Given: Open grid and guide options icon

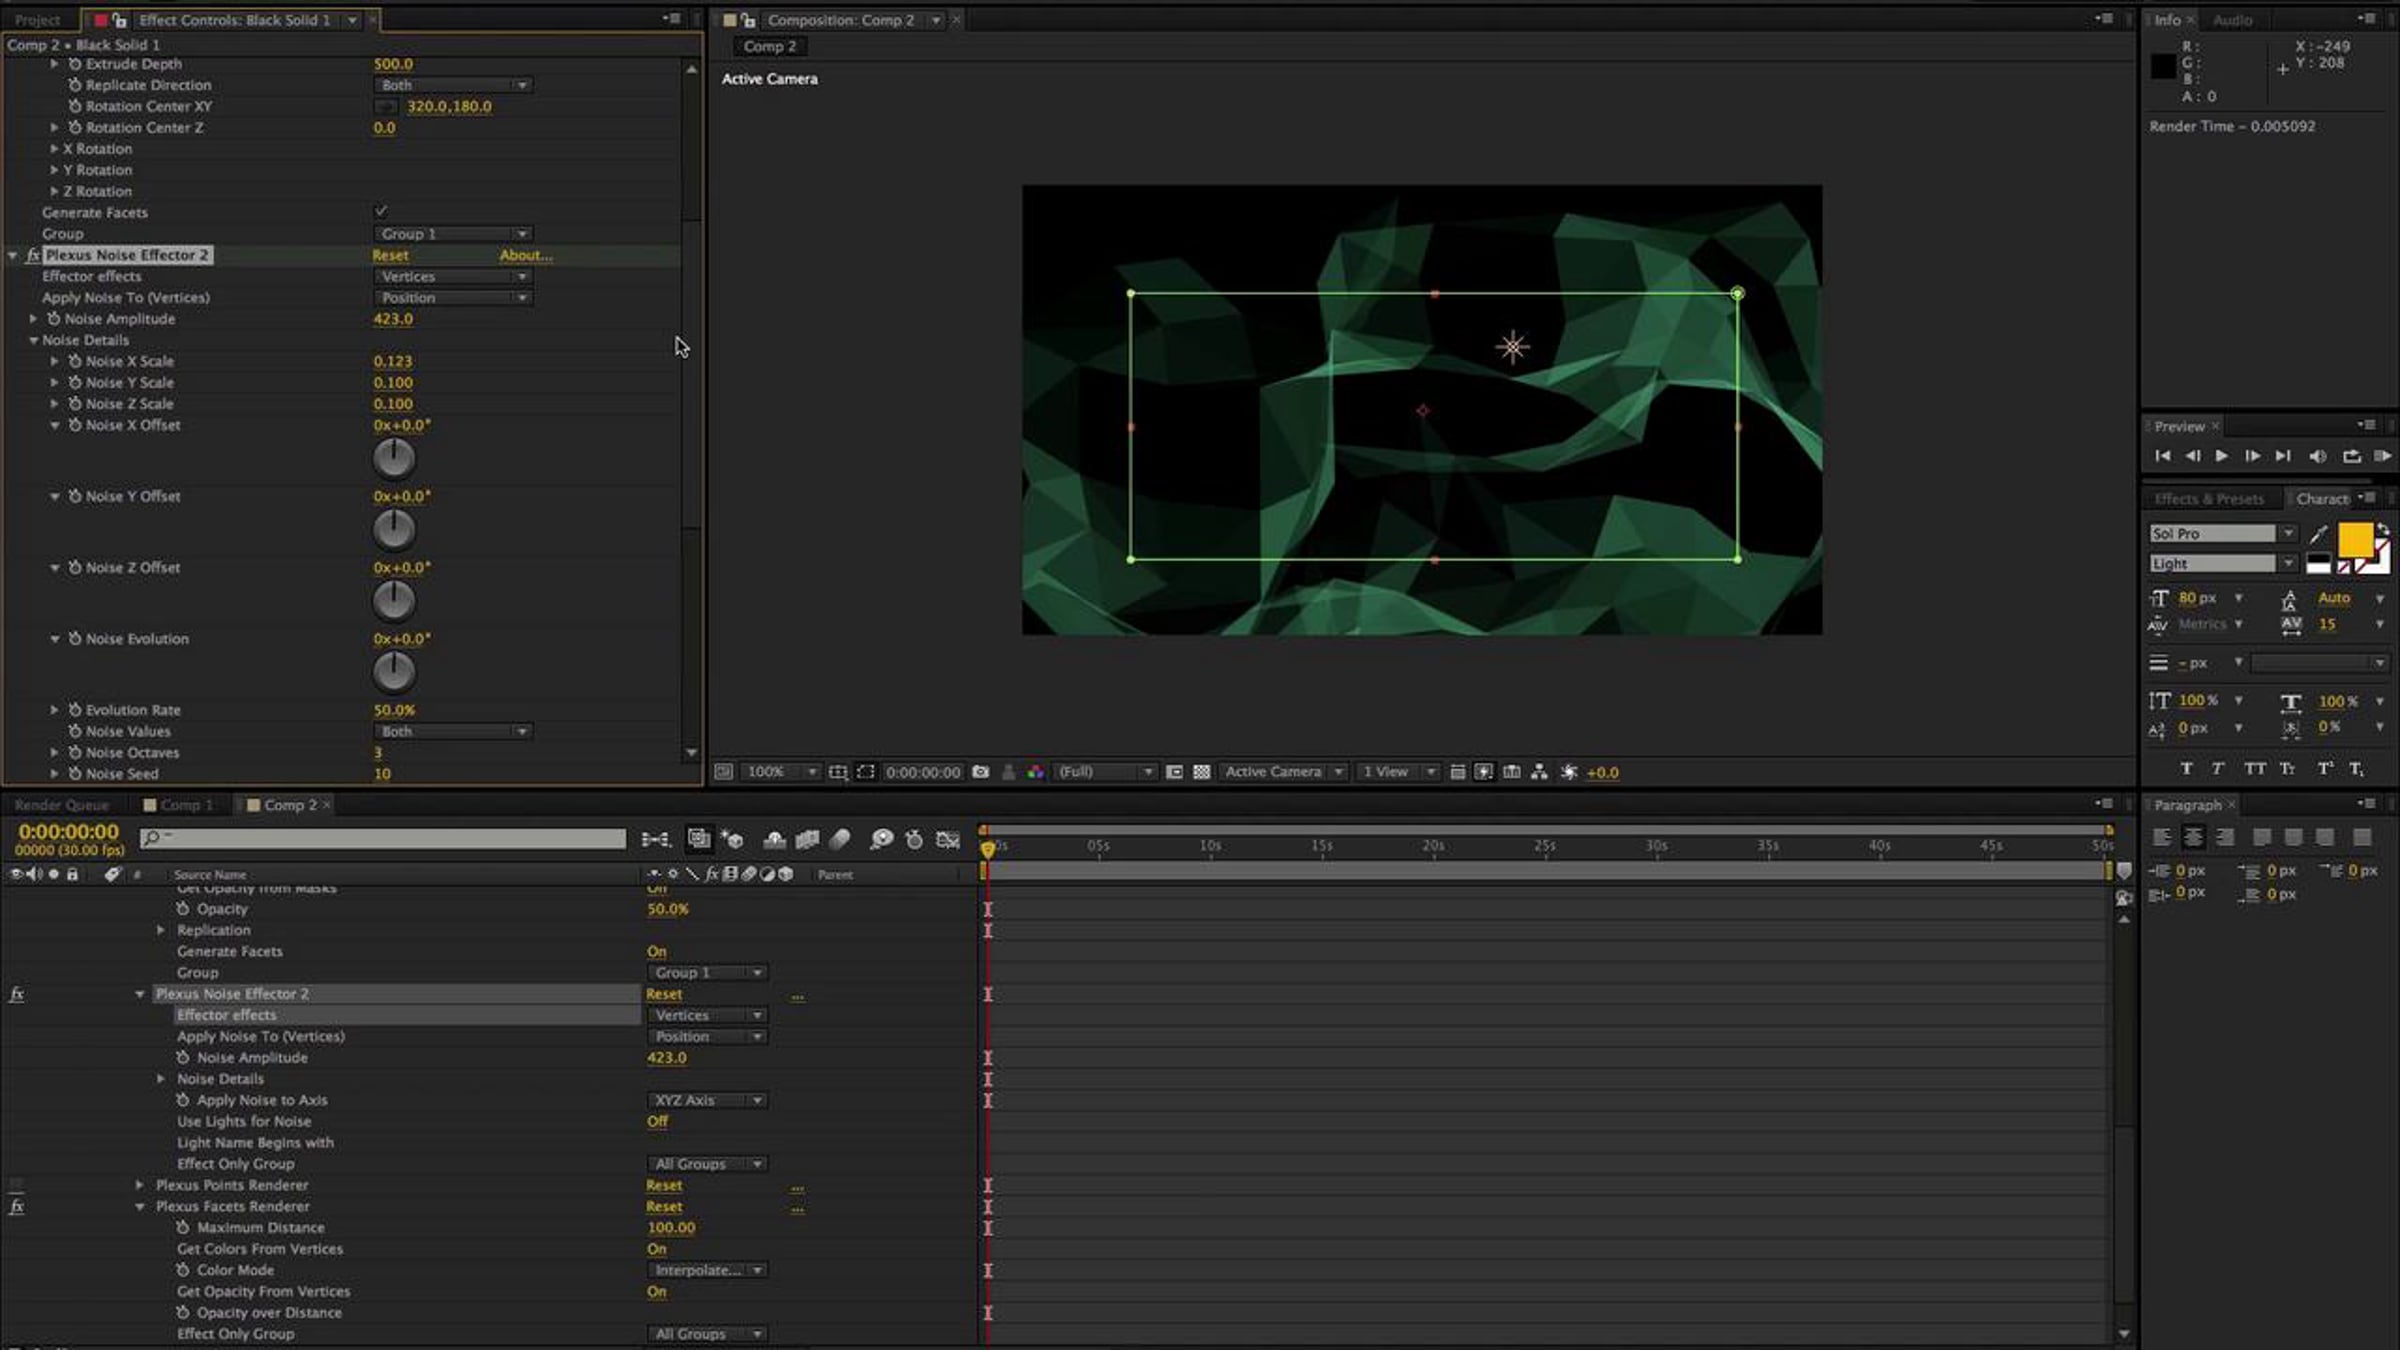Looking at the screenshot, I should coord(838,772).
